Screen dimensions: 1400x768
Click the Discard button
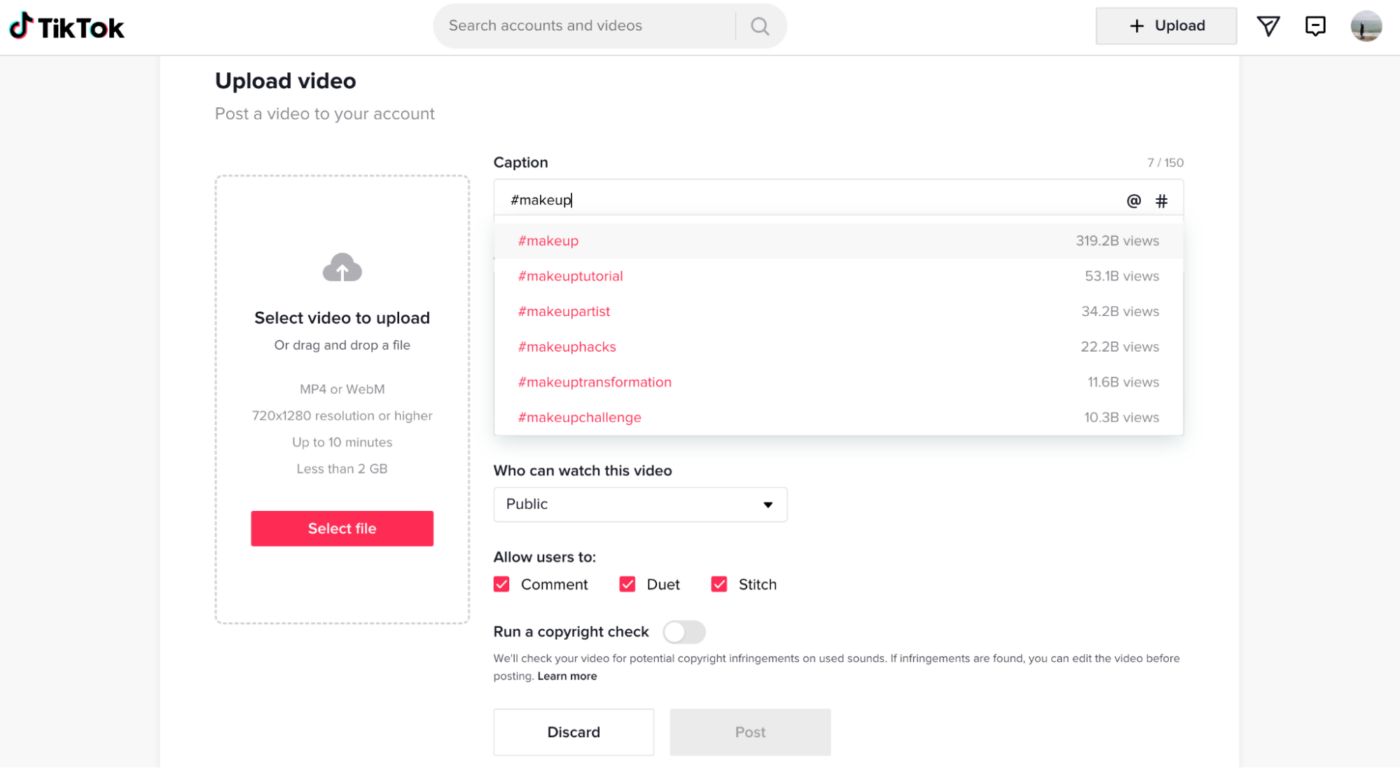[x=573, y=732]
